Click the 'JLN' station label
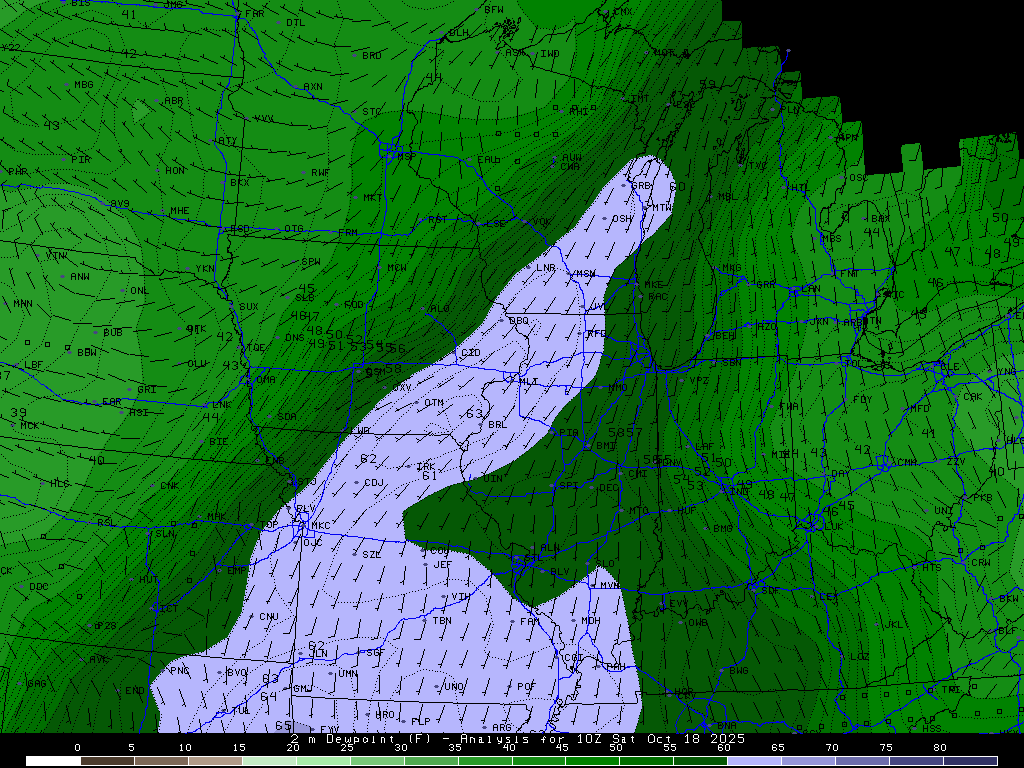 click(x=318, y=654)
